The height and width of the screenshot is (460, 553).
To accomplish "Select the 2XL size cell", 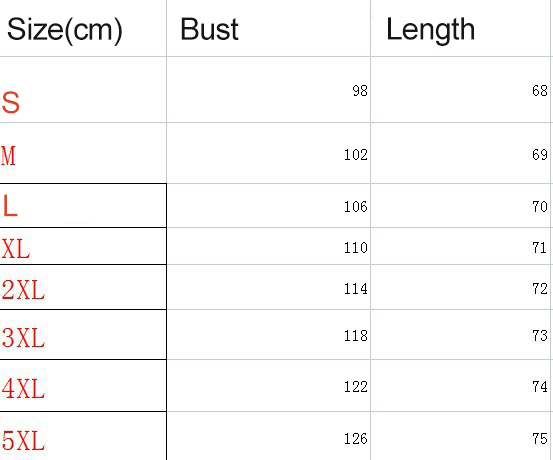I will [83, 287].
